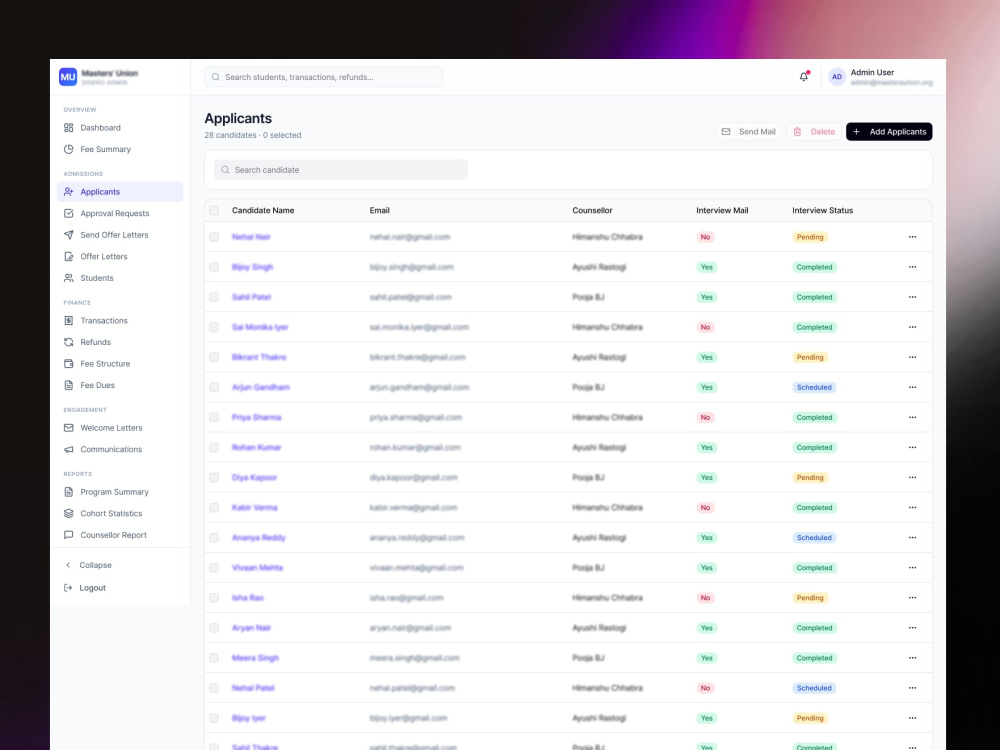1000x750 pixels.
Task: Open row actions for Nehal Nair
Action: point(913,237)
